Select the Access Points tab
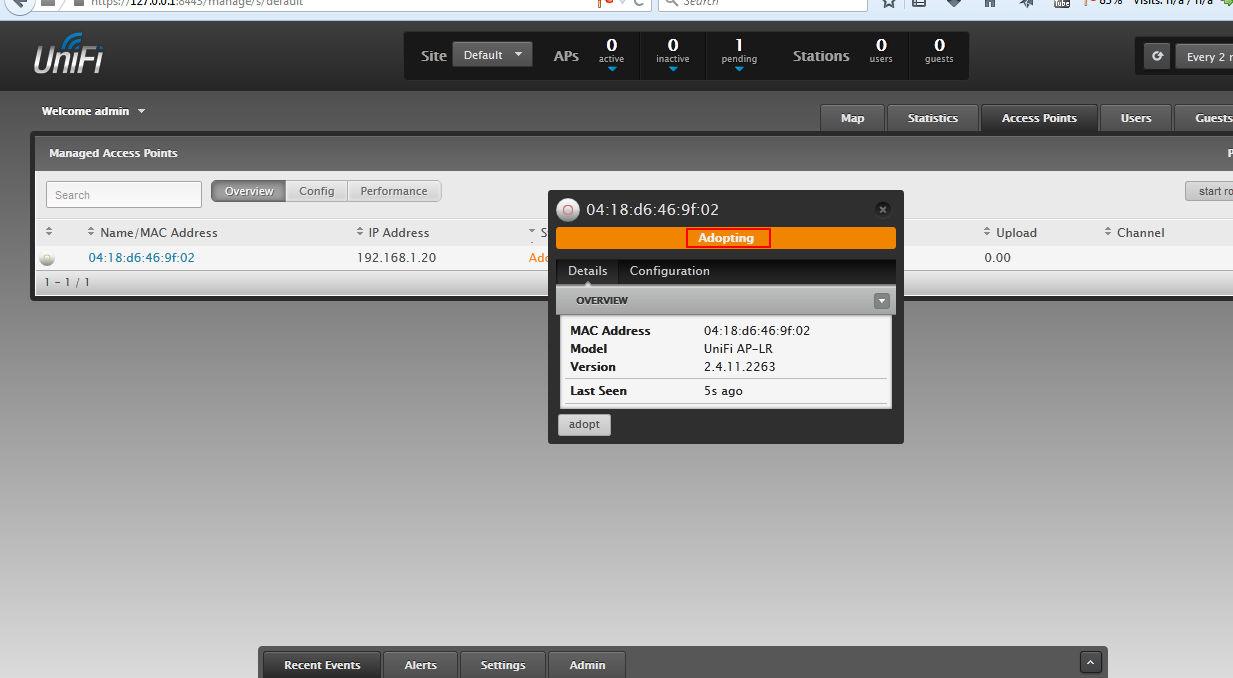The image size is (1233, 678). tap(1039, 118)
